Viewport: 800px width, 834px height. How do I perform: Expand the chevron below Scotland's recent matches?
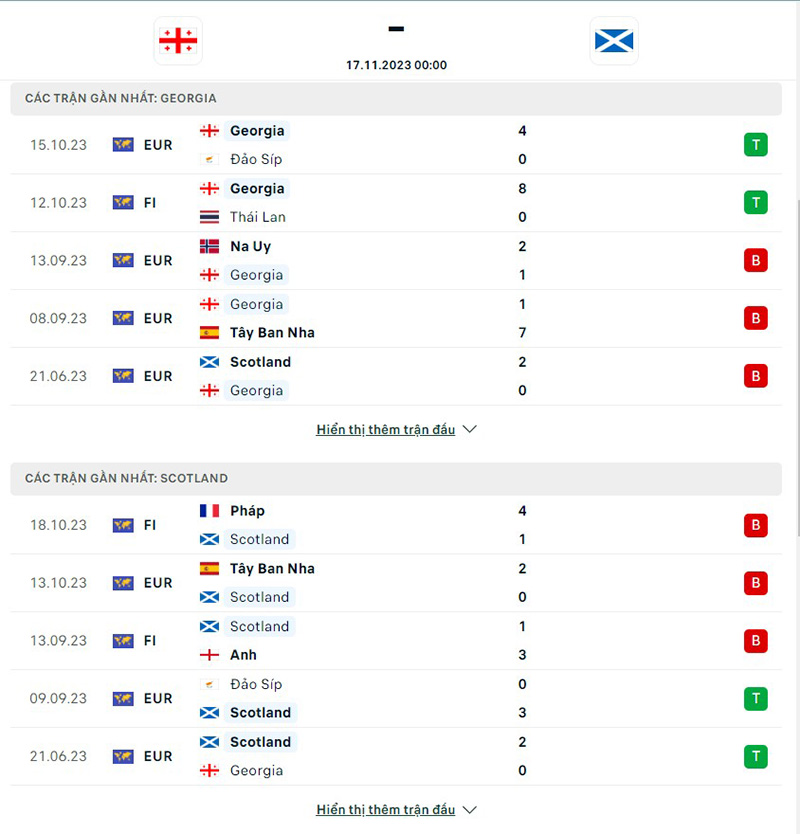[468, 810]
